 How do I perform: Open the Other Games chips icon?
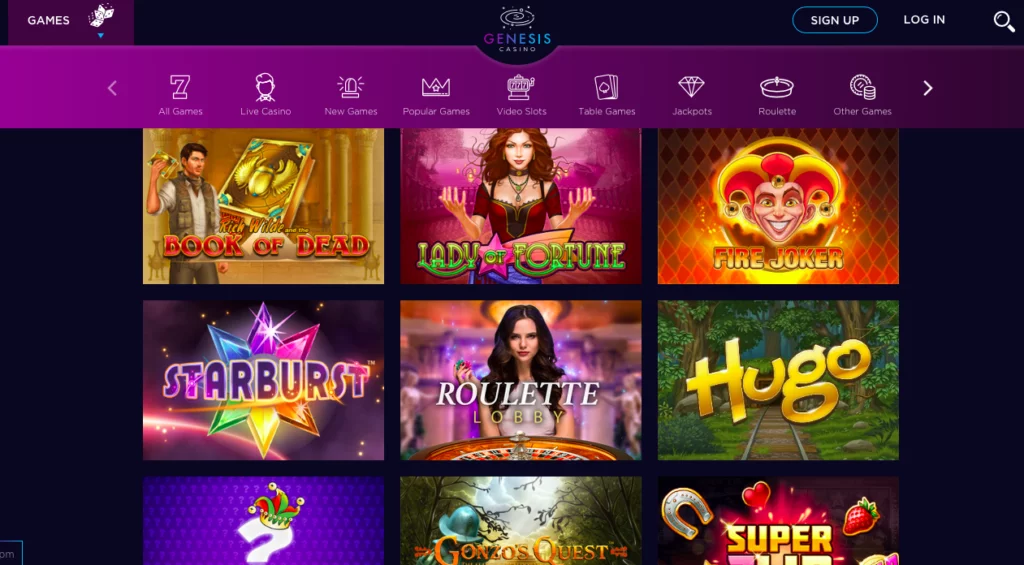point(862,87)
